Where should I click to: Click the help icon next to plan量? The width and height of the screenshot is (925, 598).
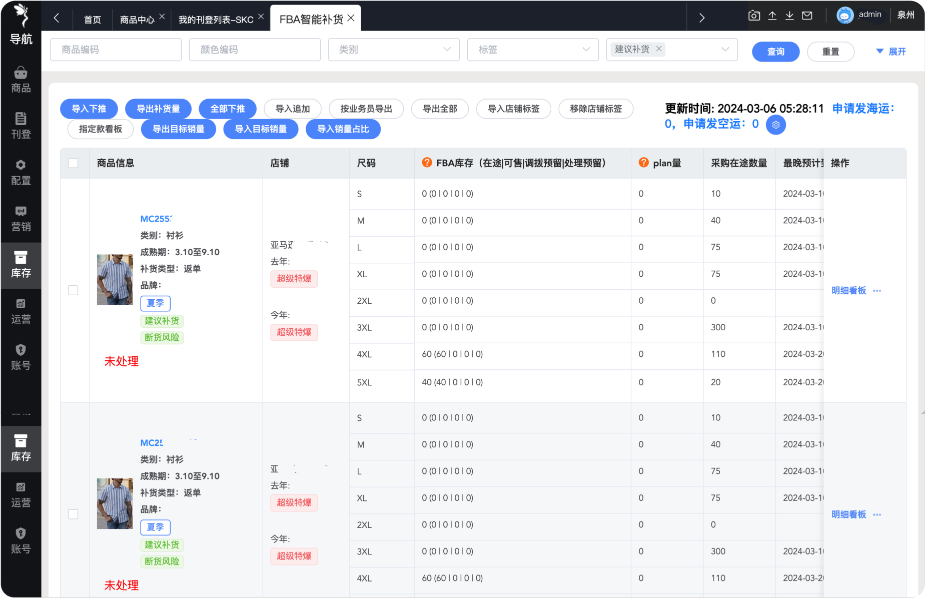point(644,163)
